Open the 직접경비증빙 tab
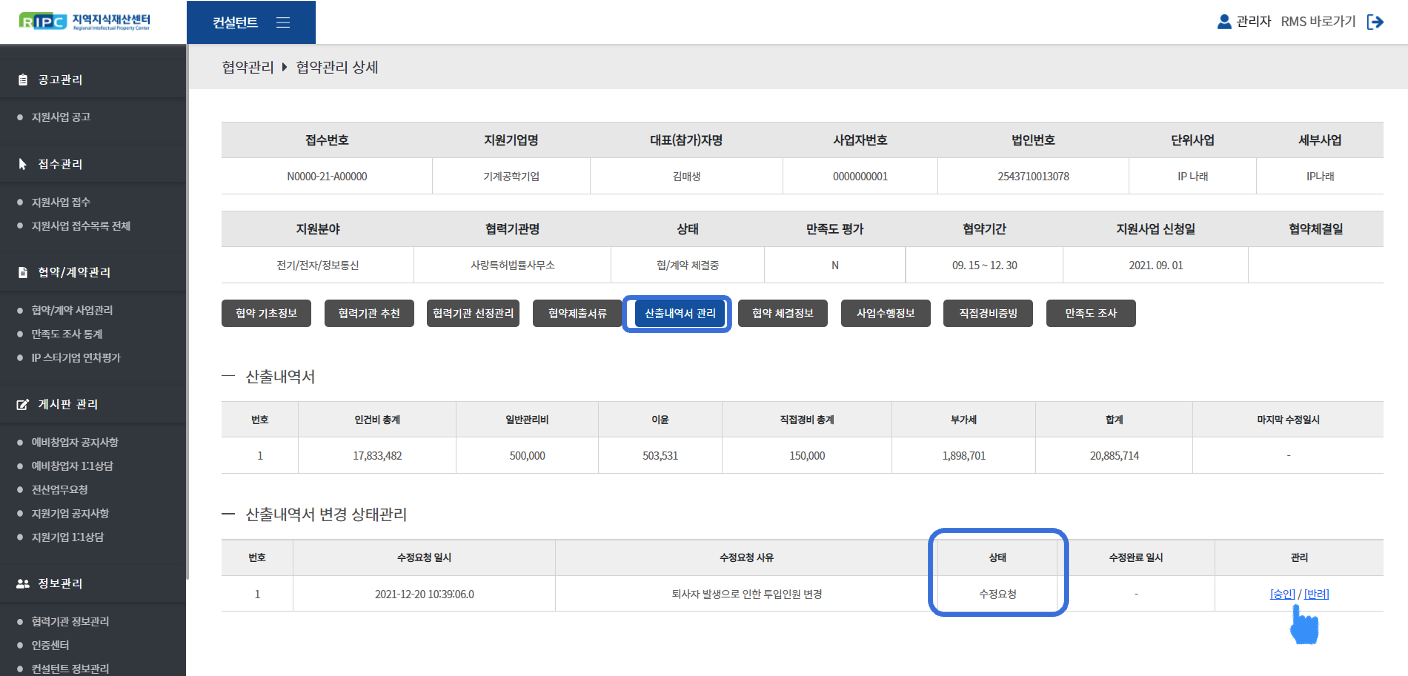Screen dimensions: 1408x676 987,314
